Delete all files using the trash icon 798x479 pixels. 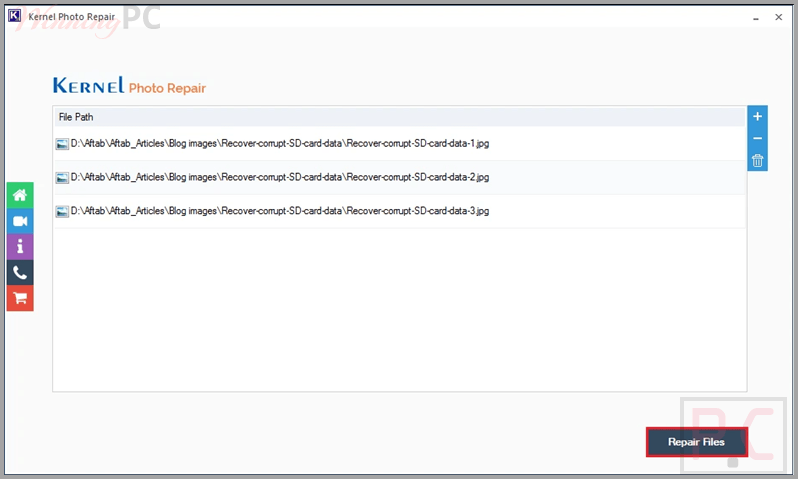757,161
